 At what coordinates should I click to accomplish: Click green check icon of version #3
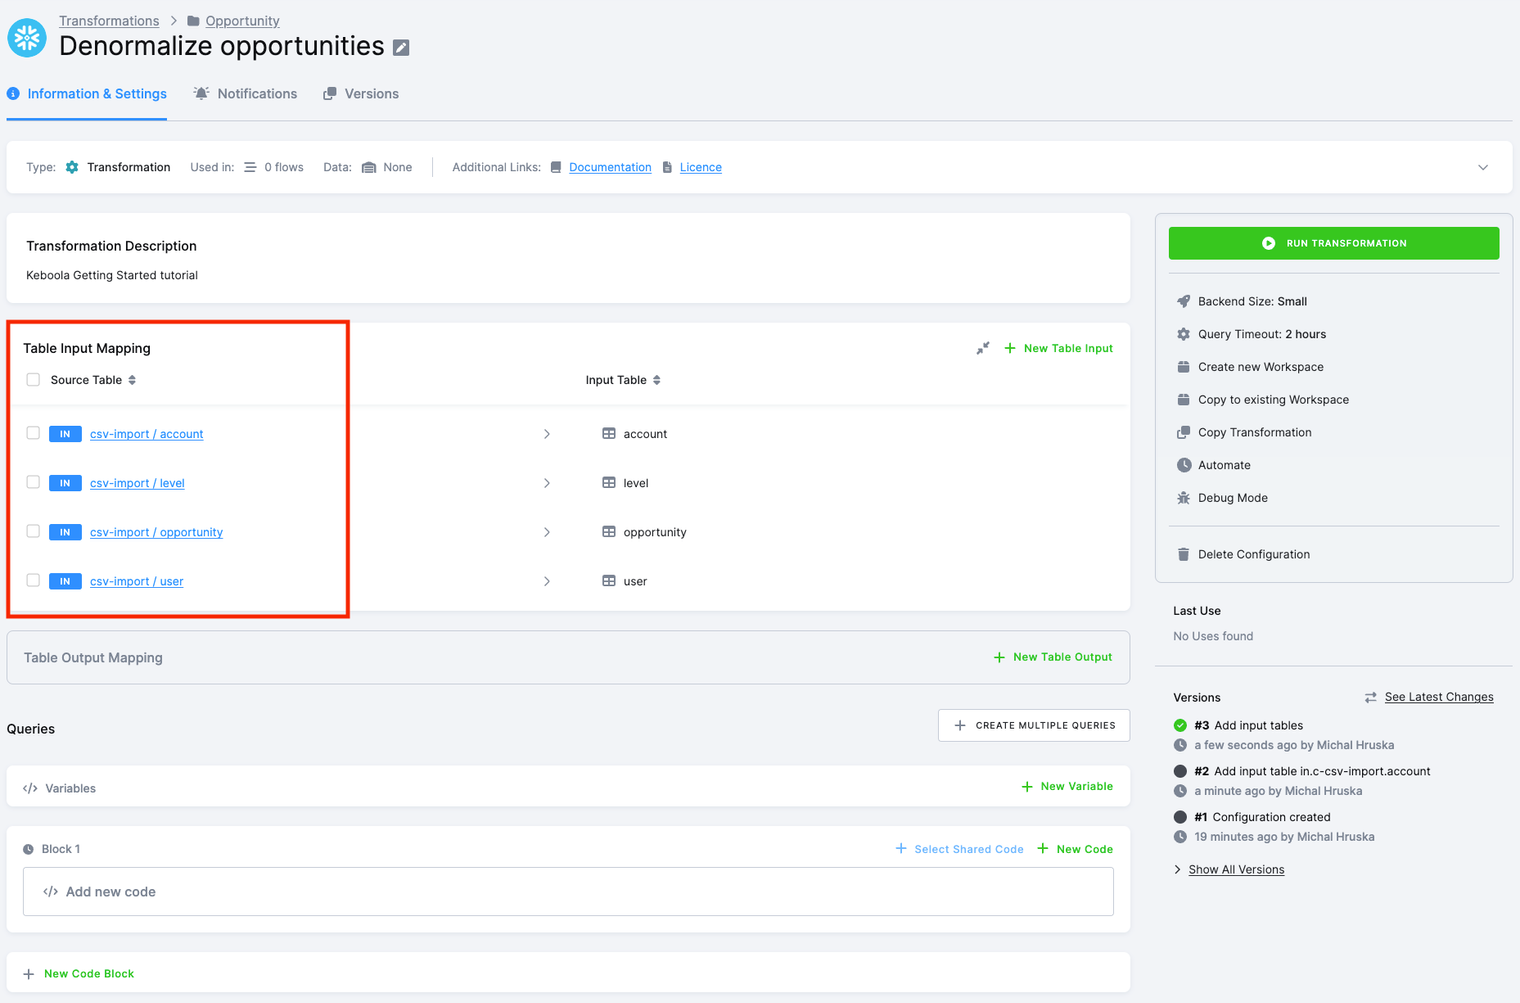1180,725
